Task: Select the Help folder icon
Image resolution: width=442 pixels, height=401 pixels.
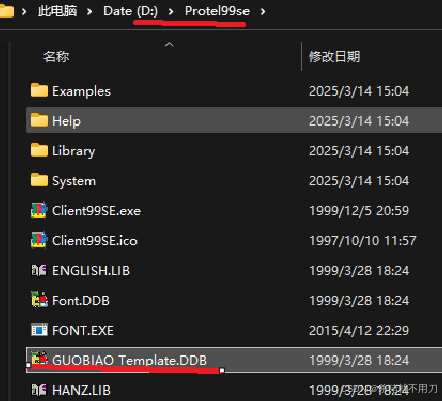Action: [x=39, y=120]
